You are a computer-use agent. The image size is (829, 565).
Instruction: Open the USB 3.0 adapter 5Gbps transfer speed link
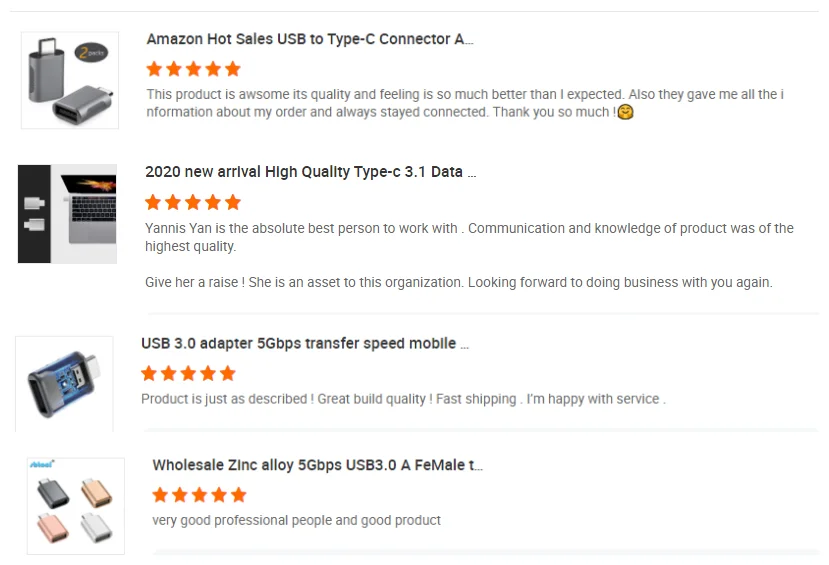click(x=305, y=343)
